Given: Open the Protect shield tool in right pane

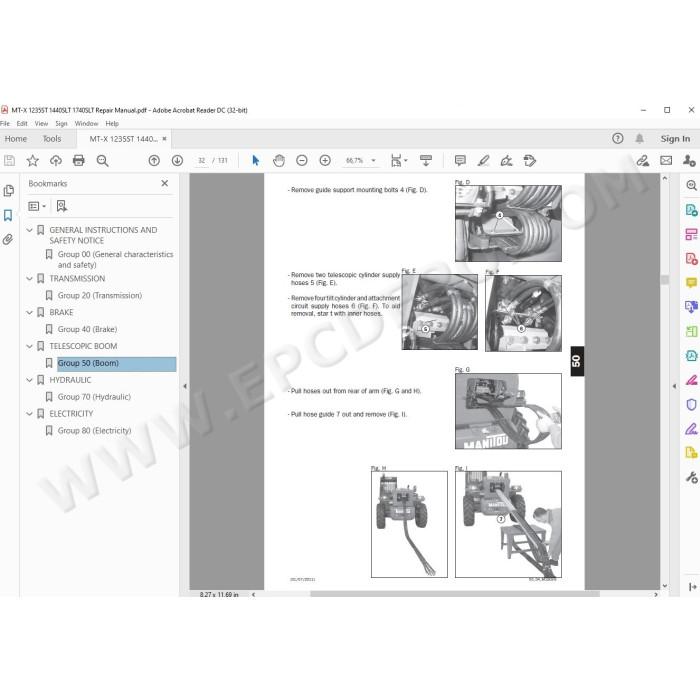Looking at the screenshot, I should point(691,404).
